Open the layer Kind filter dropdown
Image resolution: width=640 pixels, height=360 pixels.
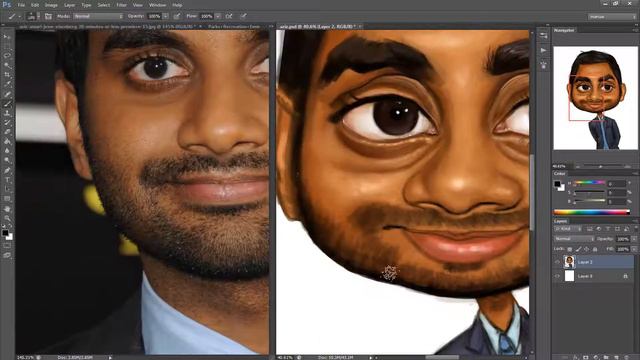(x=569, y=229)
